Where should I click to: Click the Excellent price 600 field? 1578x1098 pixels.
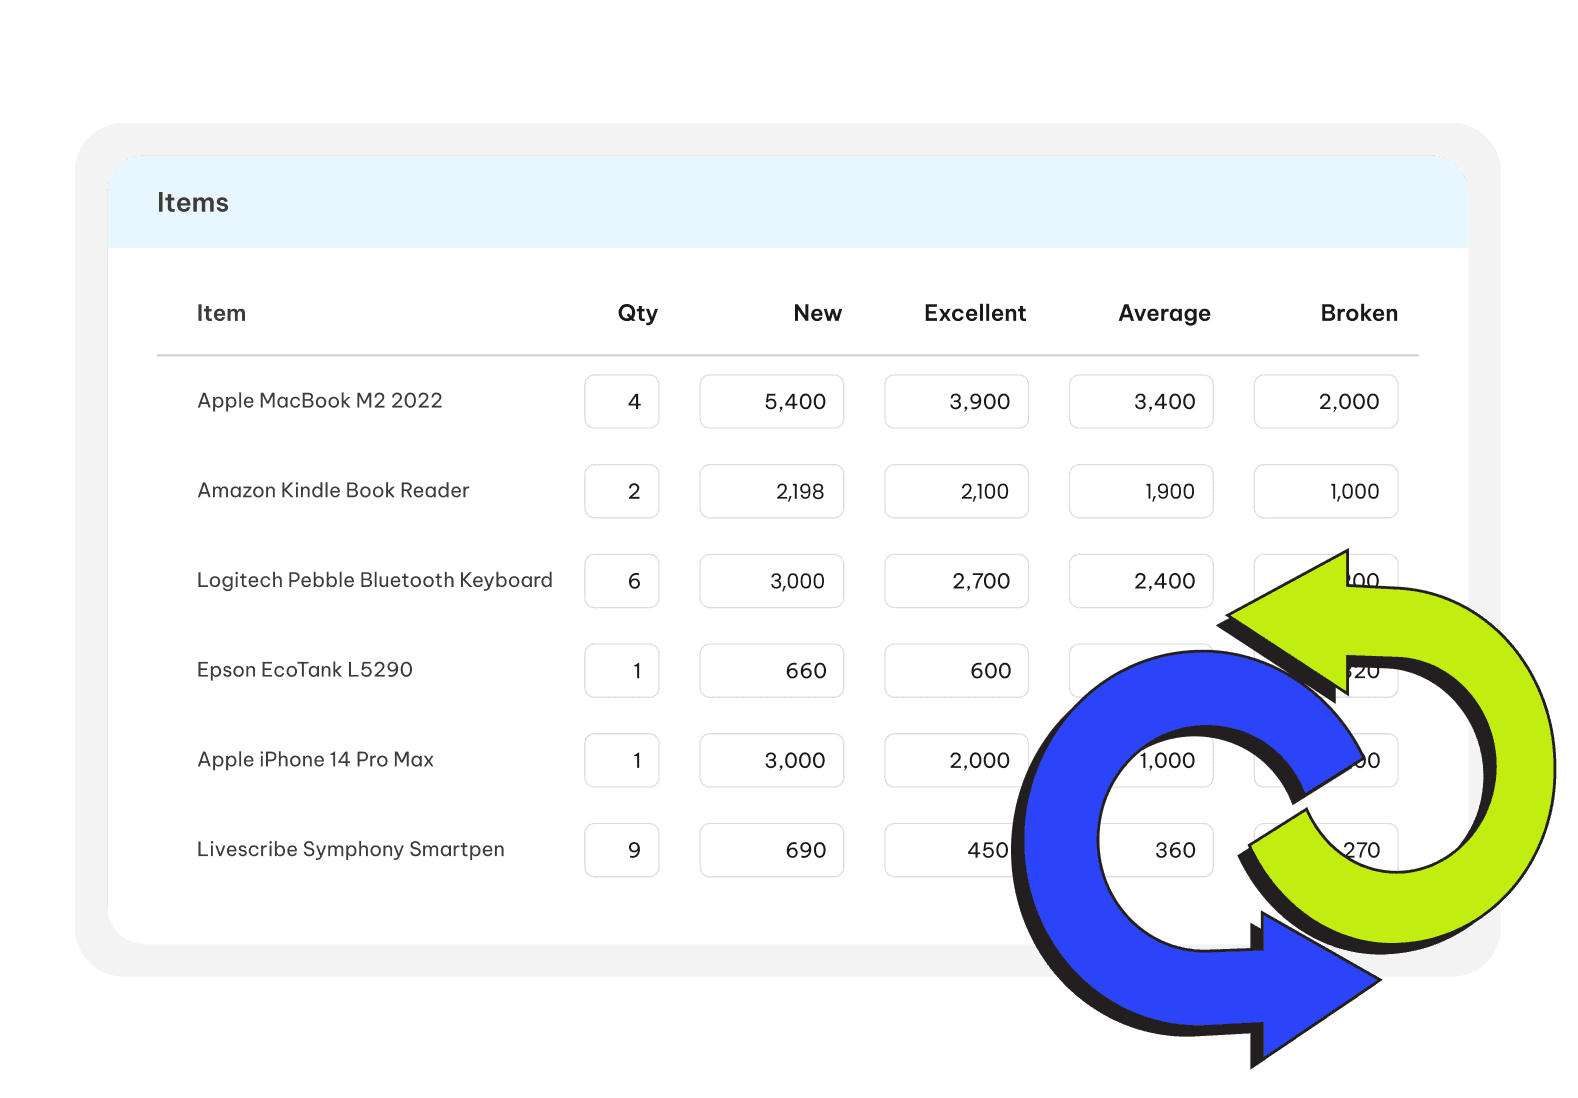point(956,670)
